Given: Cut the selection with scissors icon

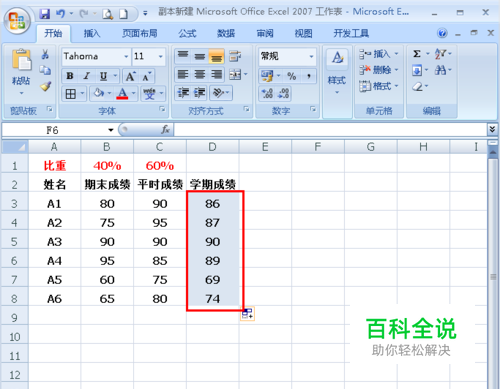Looking at the screenshot, I should pos(45,55).
